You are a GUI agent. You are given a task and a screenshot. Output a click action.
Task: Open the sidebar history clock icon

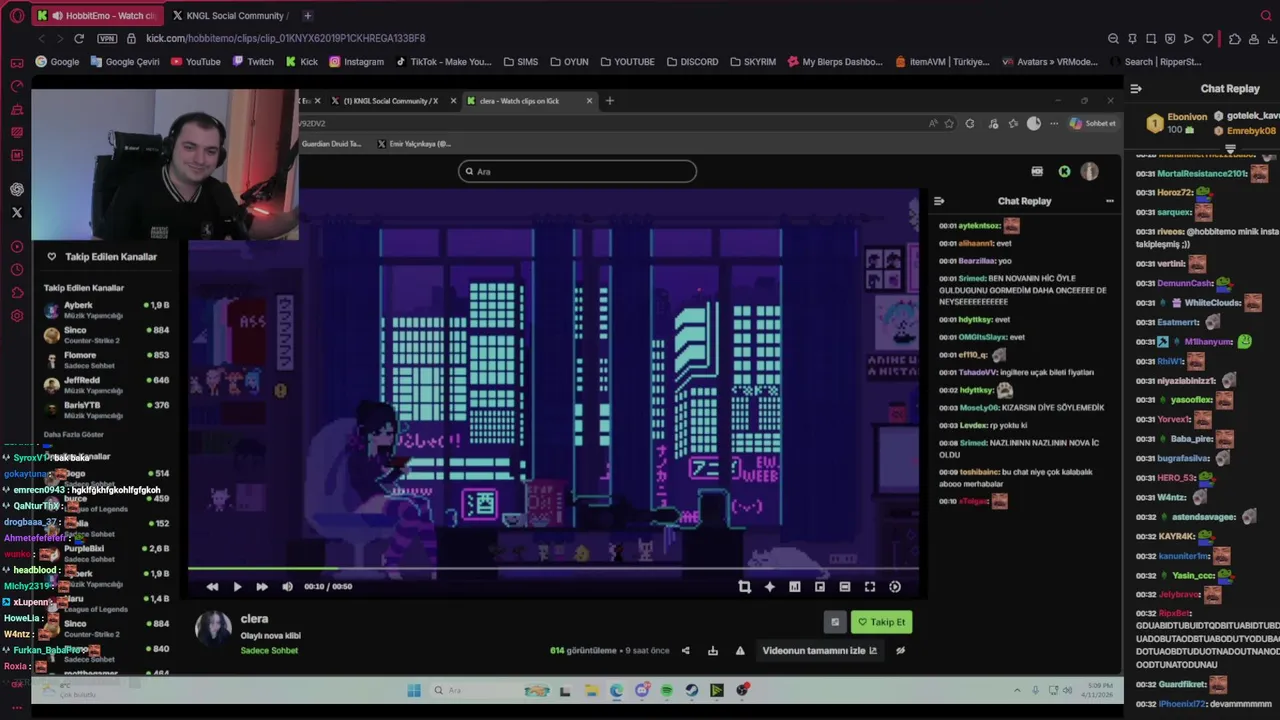(17, 270)
